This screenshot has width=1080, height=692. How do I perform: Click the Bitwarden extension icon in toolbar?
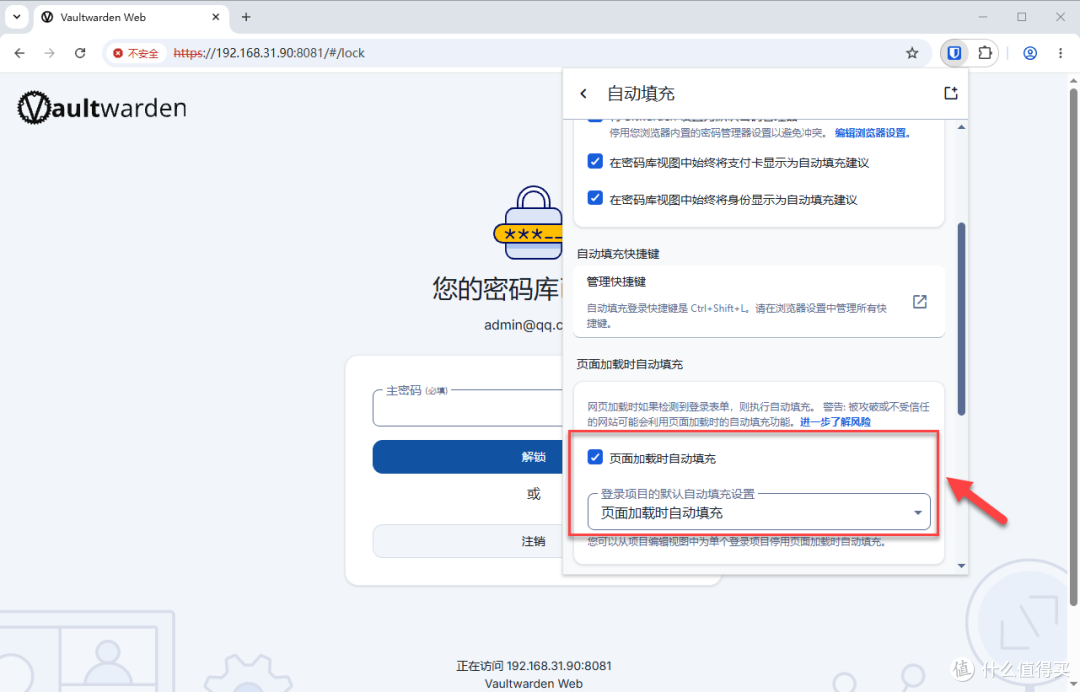tap(954, 53)
